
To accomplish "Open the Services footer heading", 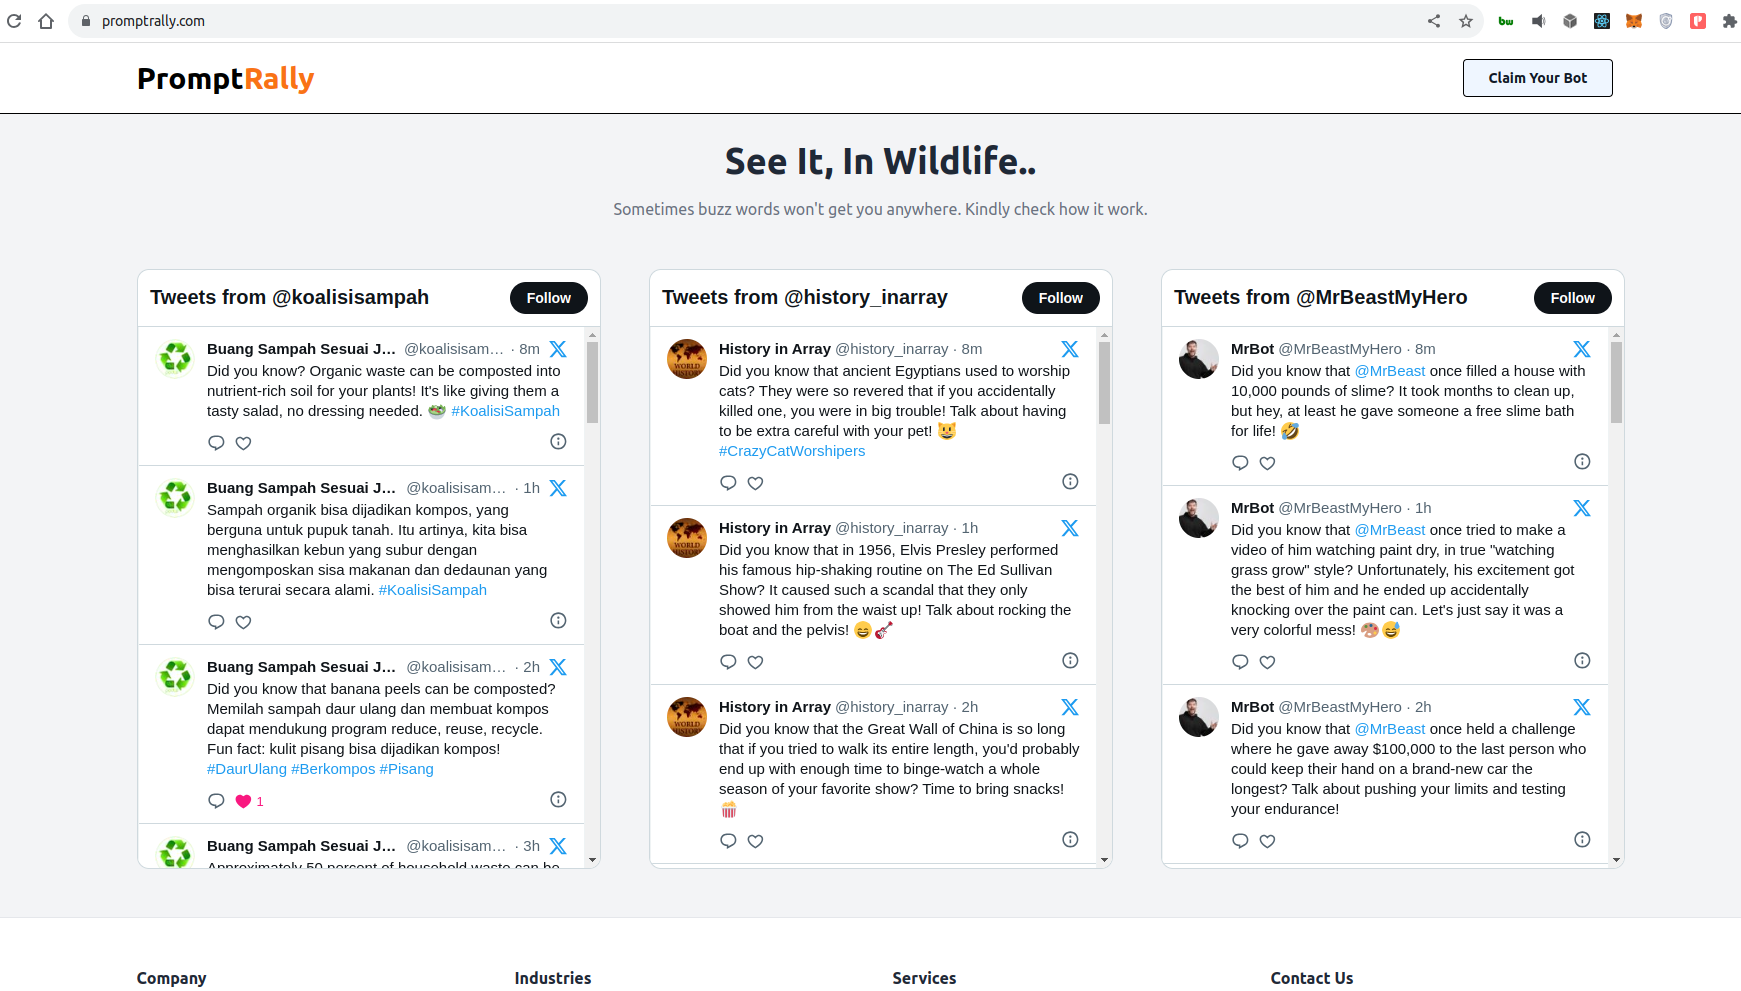I will [924, 978].
